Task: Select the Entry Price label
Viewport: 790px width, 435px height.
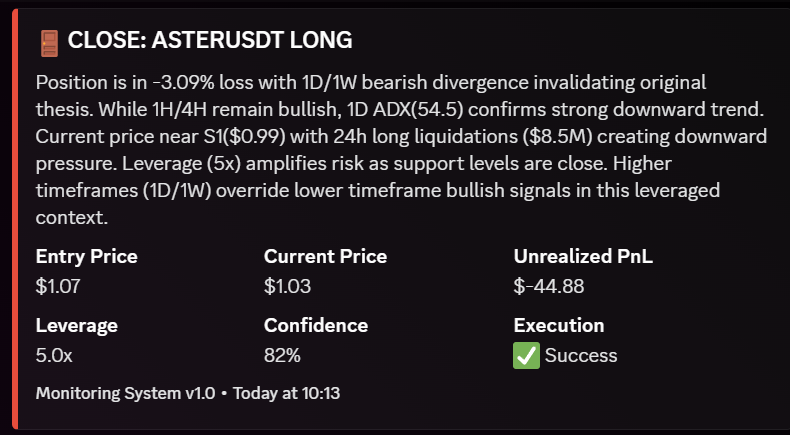Action: 86,257
